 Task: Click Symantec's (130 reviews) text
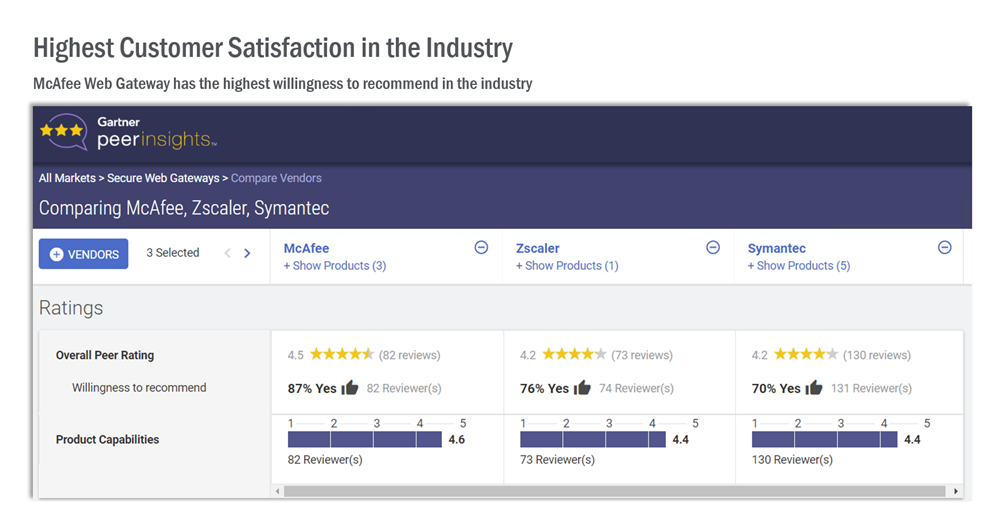[x=877, y=355]
